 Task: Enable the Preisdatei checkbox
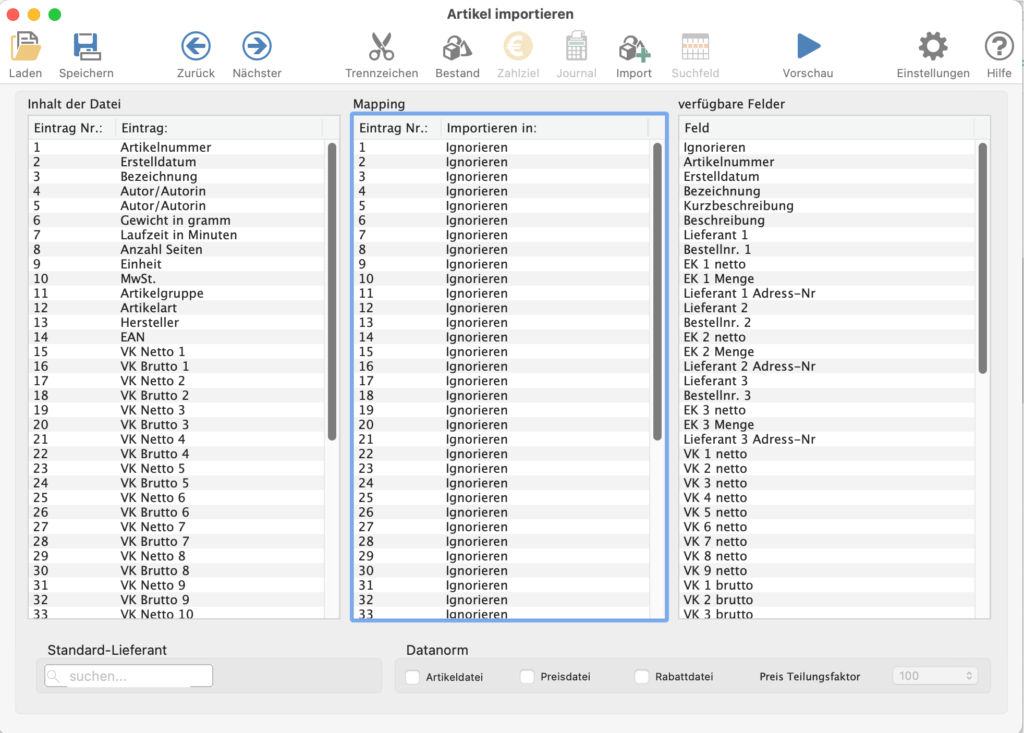pyautogui.click(x=527, y=677)
